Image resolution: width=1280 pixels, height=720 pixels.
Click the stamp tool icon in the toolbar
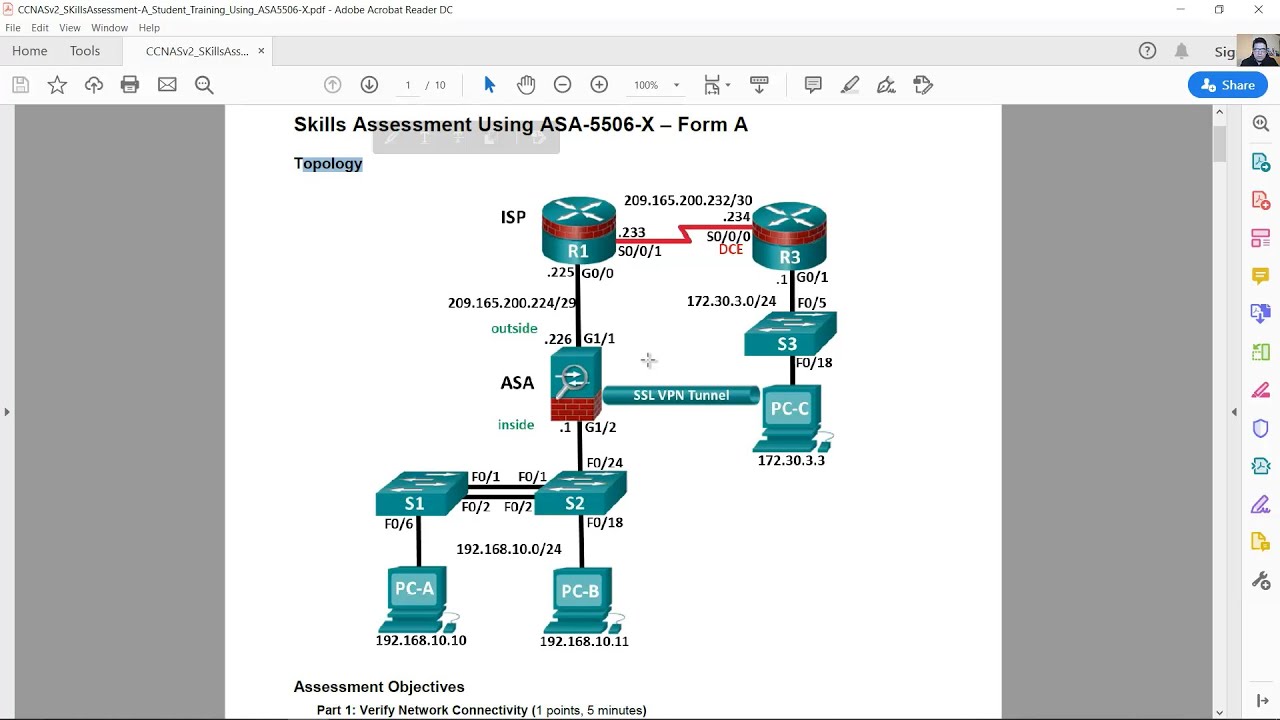tap(923, 85)
